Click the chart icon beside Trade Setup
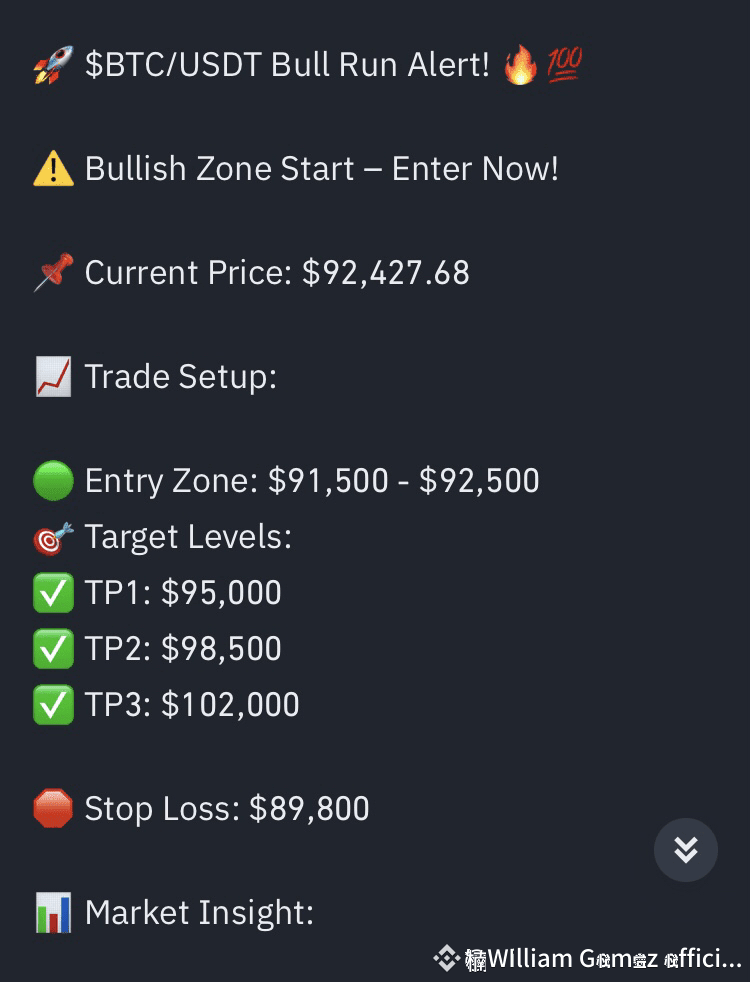Viewport: 750px width, 982px height. pyautogui.click(x=53, y=377)
